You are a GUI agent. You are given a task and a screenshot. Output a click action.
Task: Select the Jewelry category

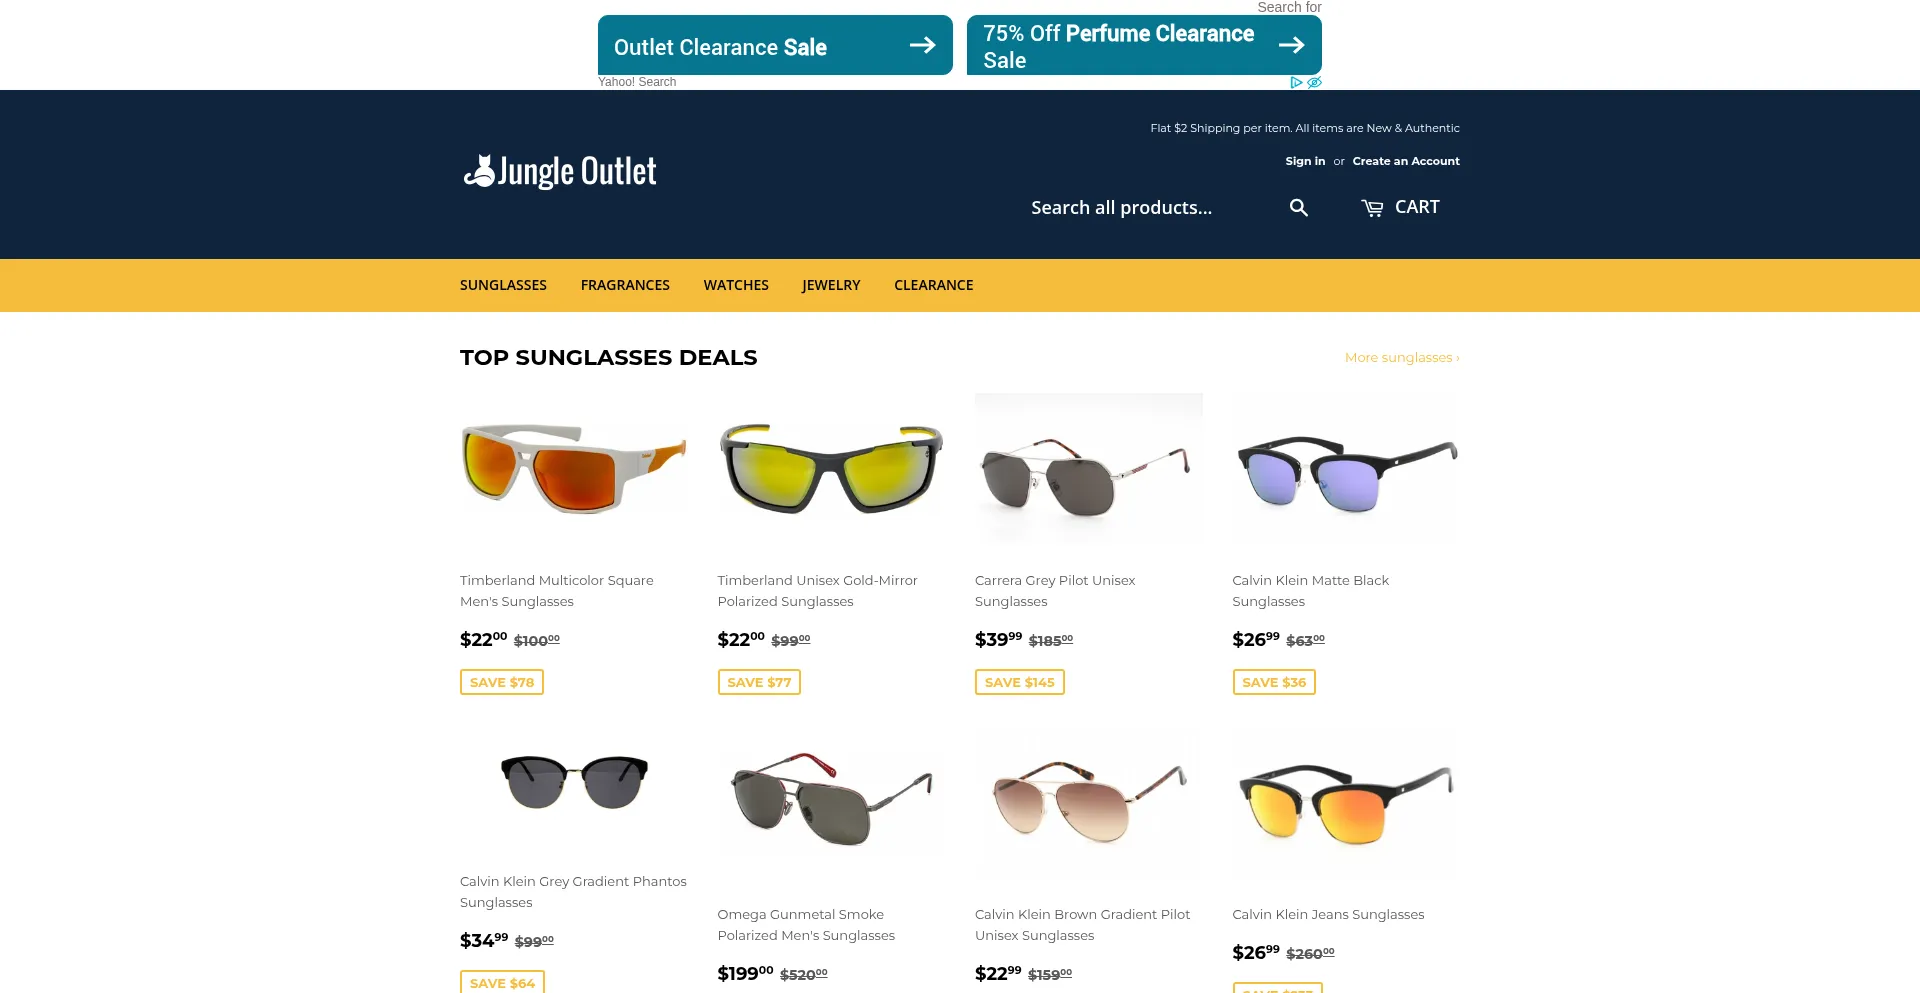831,285
